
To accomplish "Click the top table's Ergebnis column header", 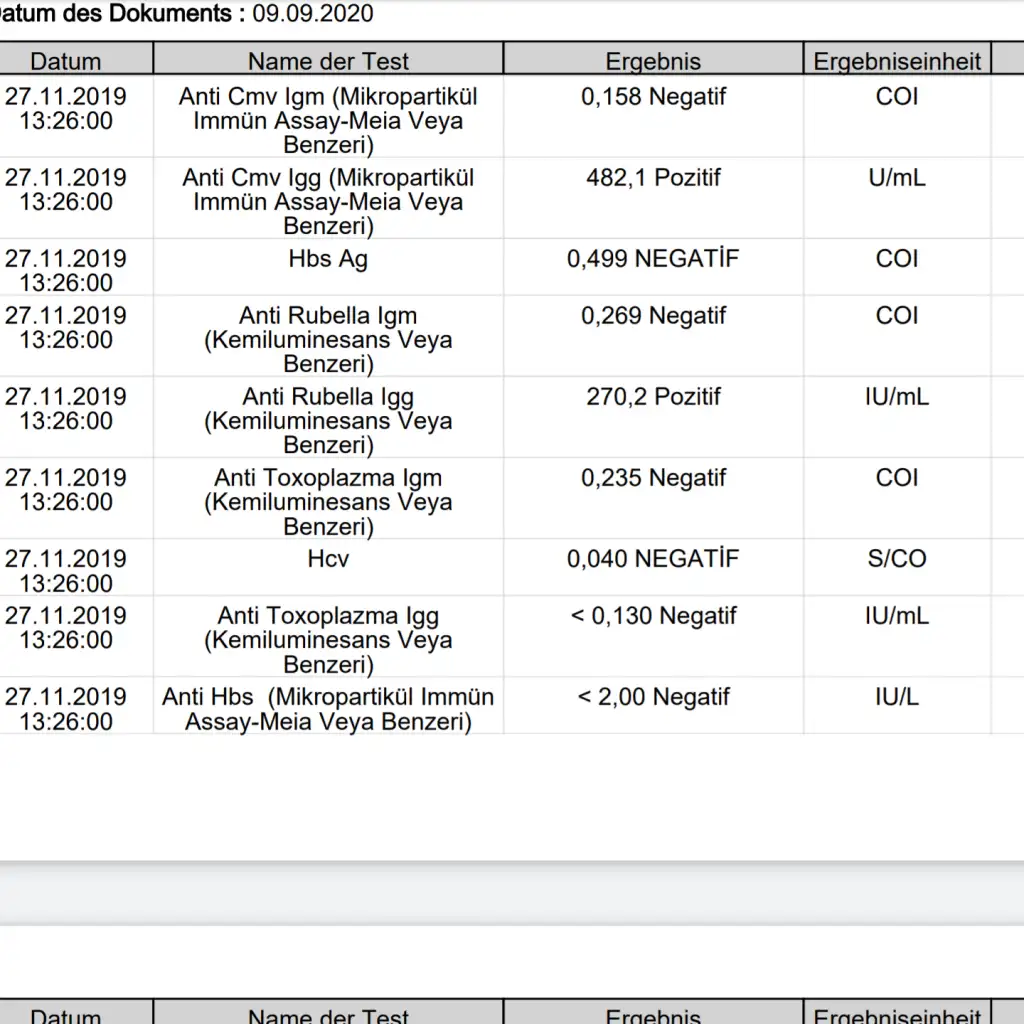I will pyautogui.click(x=653, y=61).
